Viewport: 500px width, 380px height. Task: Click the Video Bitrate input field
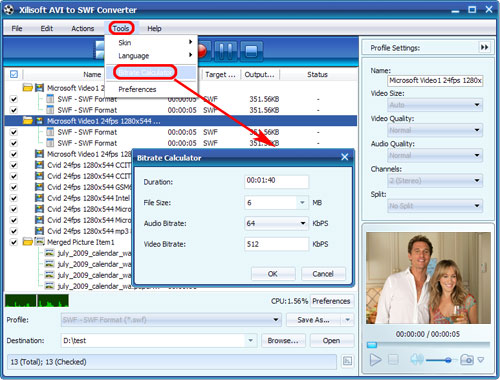click(x=276, y=244)
